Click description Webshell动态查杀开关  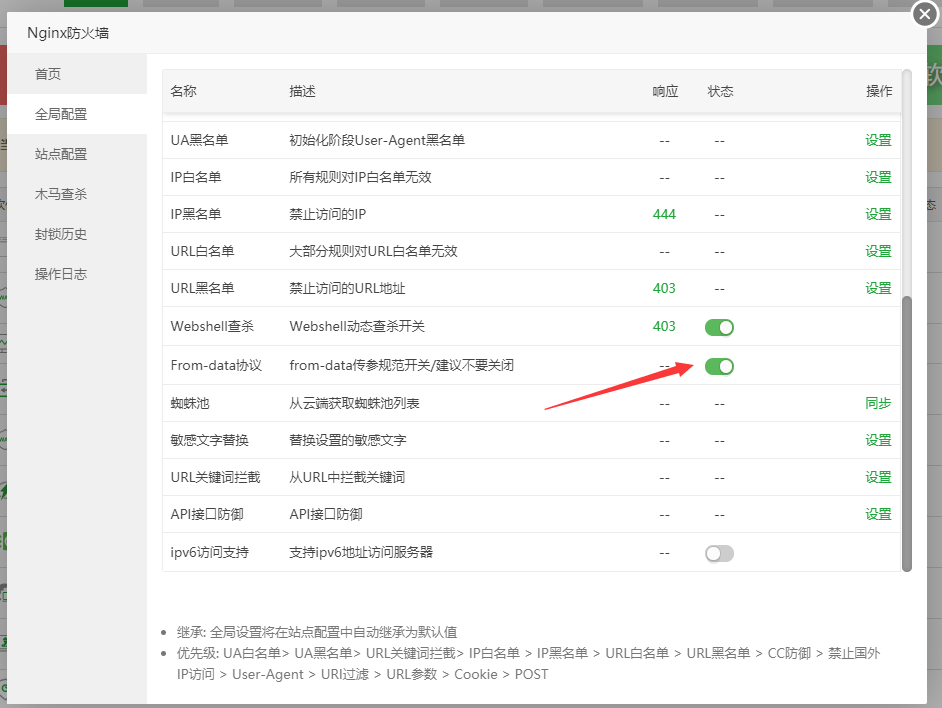click(357, 326)
